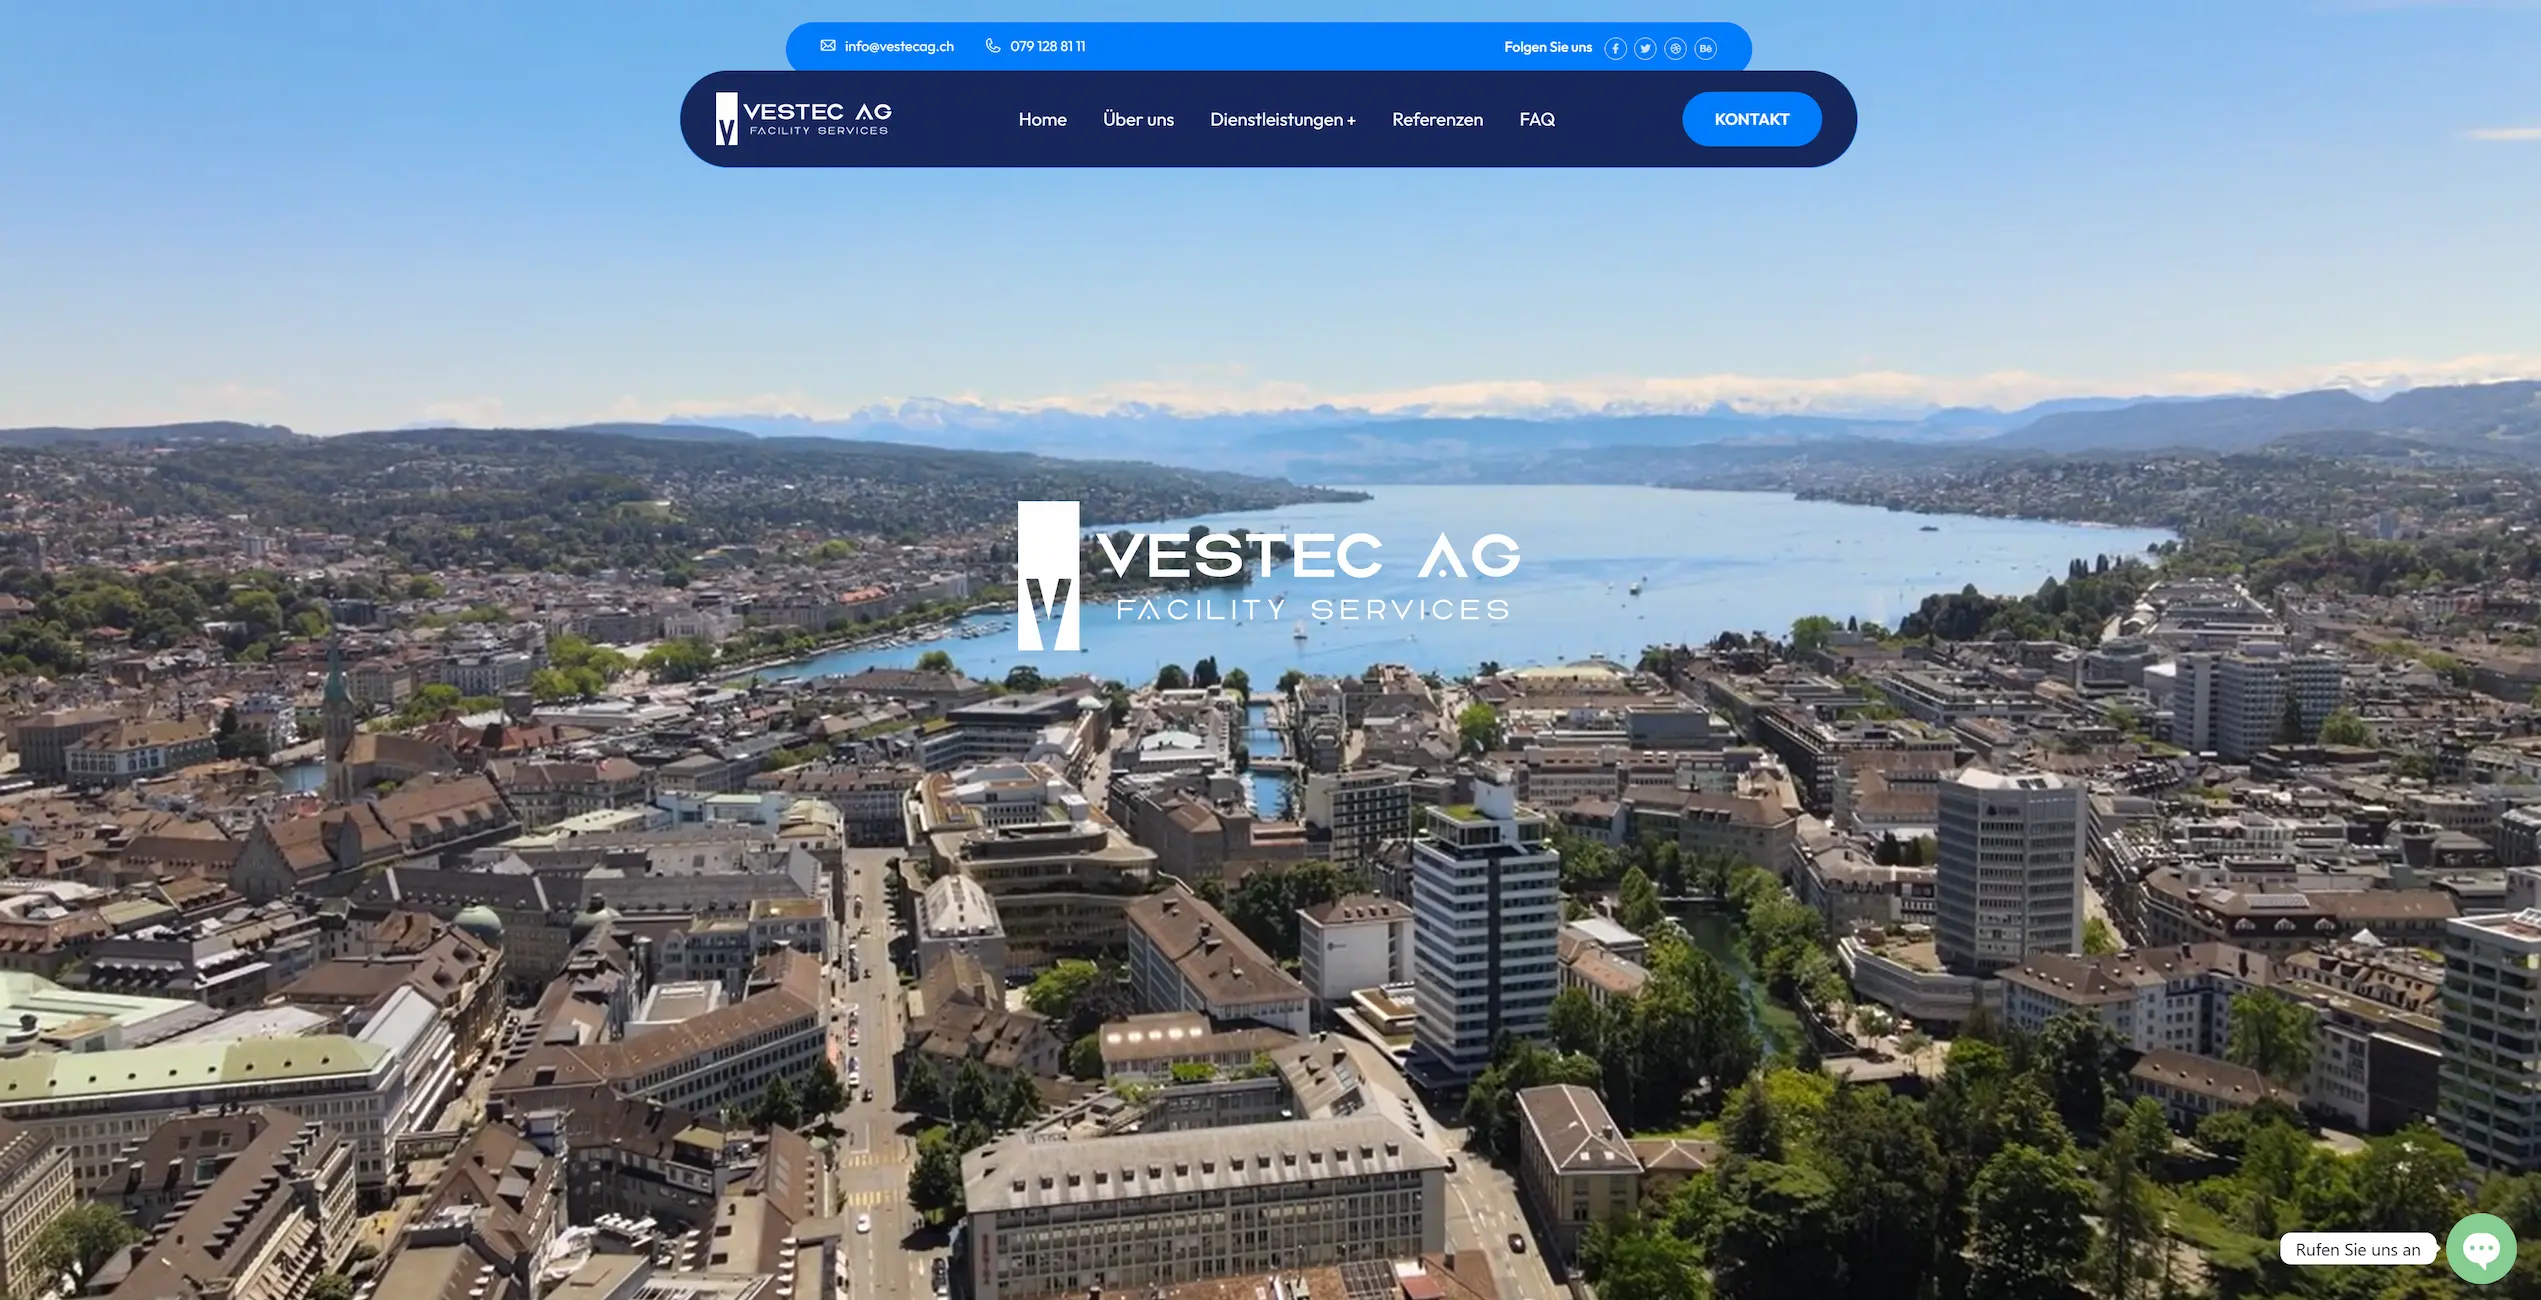Open the FAQ menu item
This screenshot has width=2541, height=1300.
[1537, 119]
